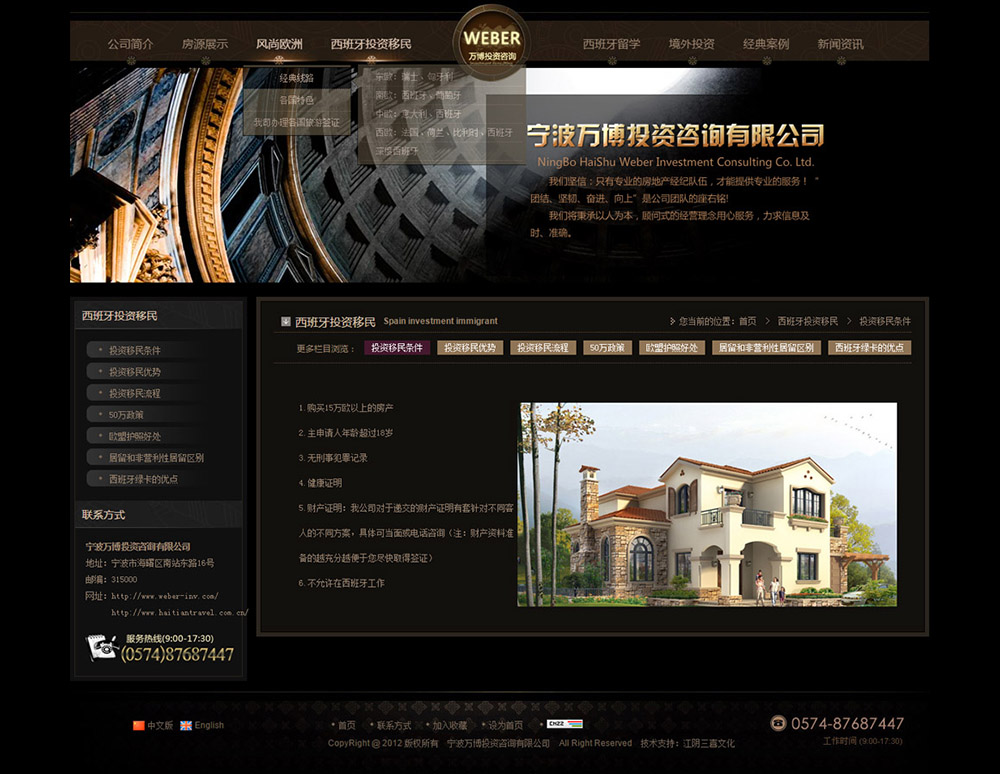Click the 加入收藏 footer link
The width and height of the screenshot is (1000, 774).
pos(449,725)
